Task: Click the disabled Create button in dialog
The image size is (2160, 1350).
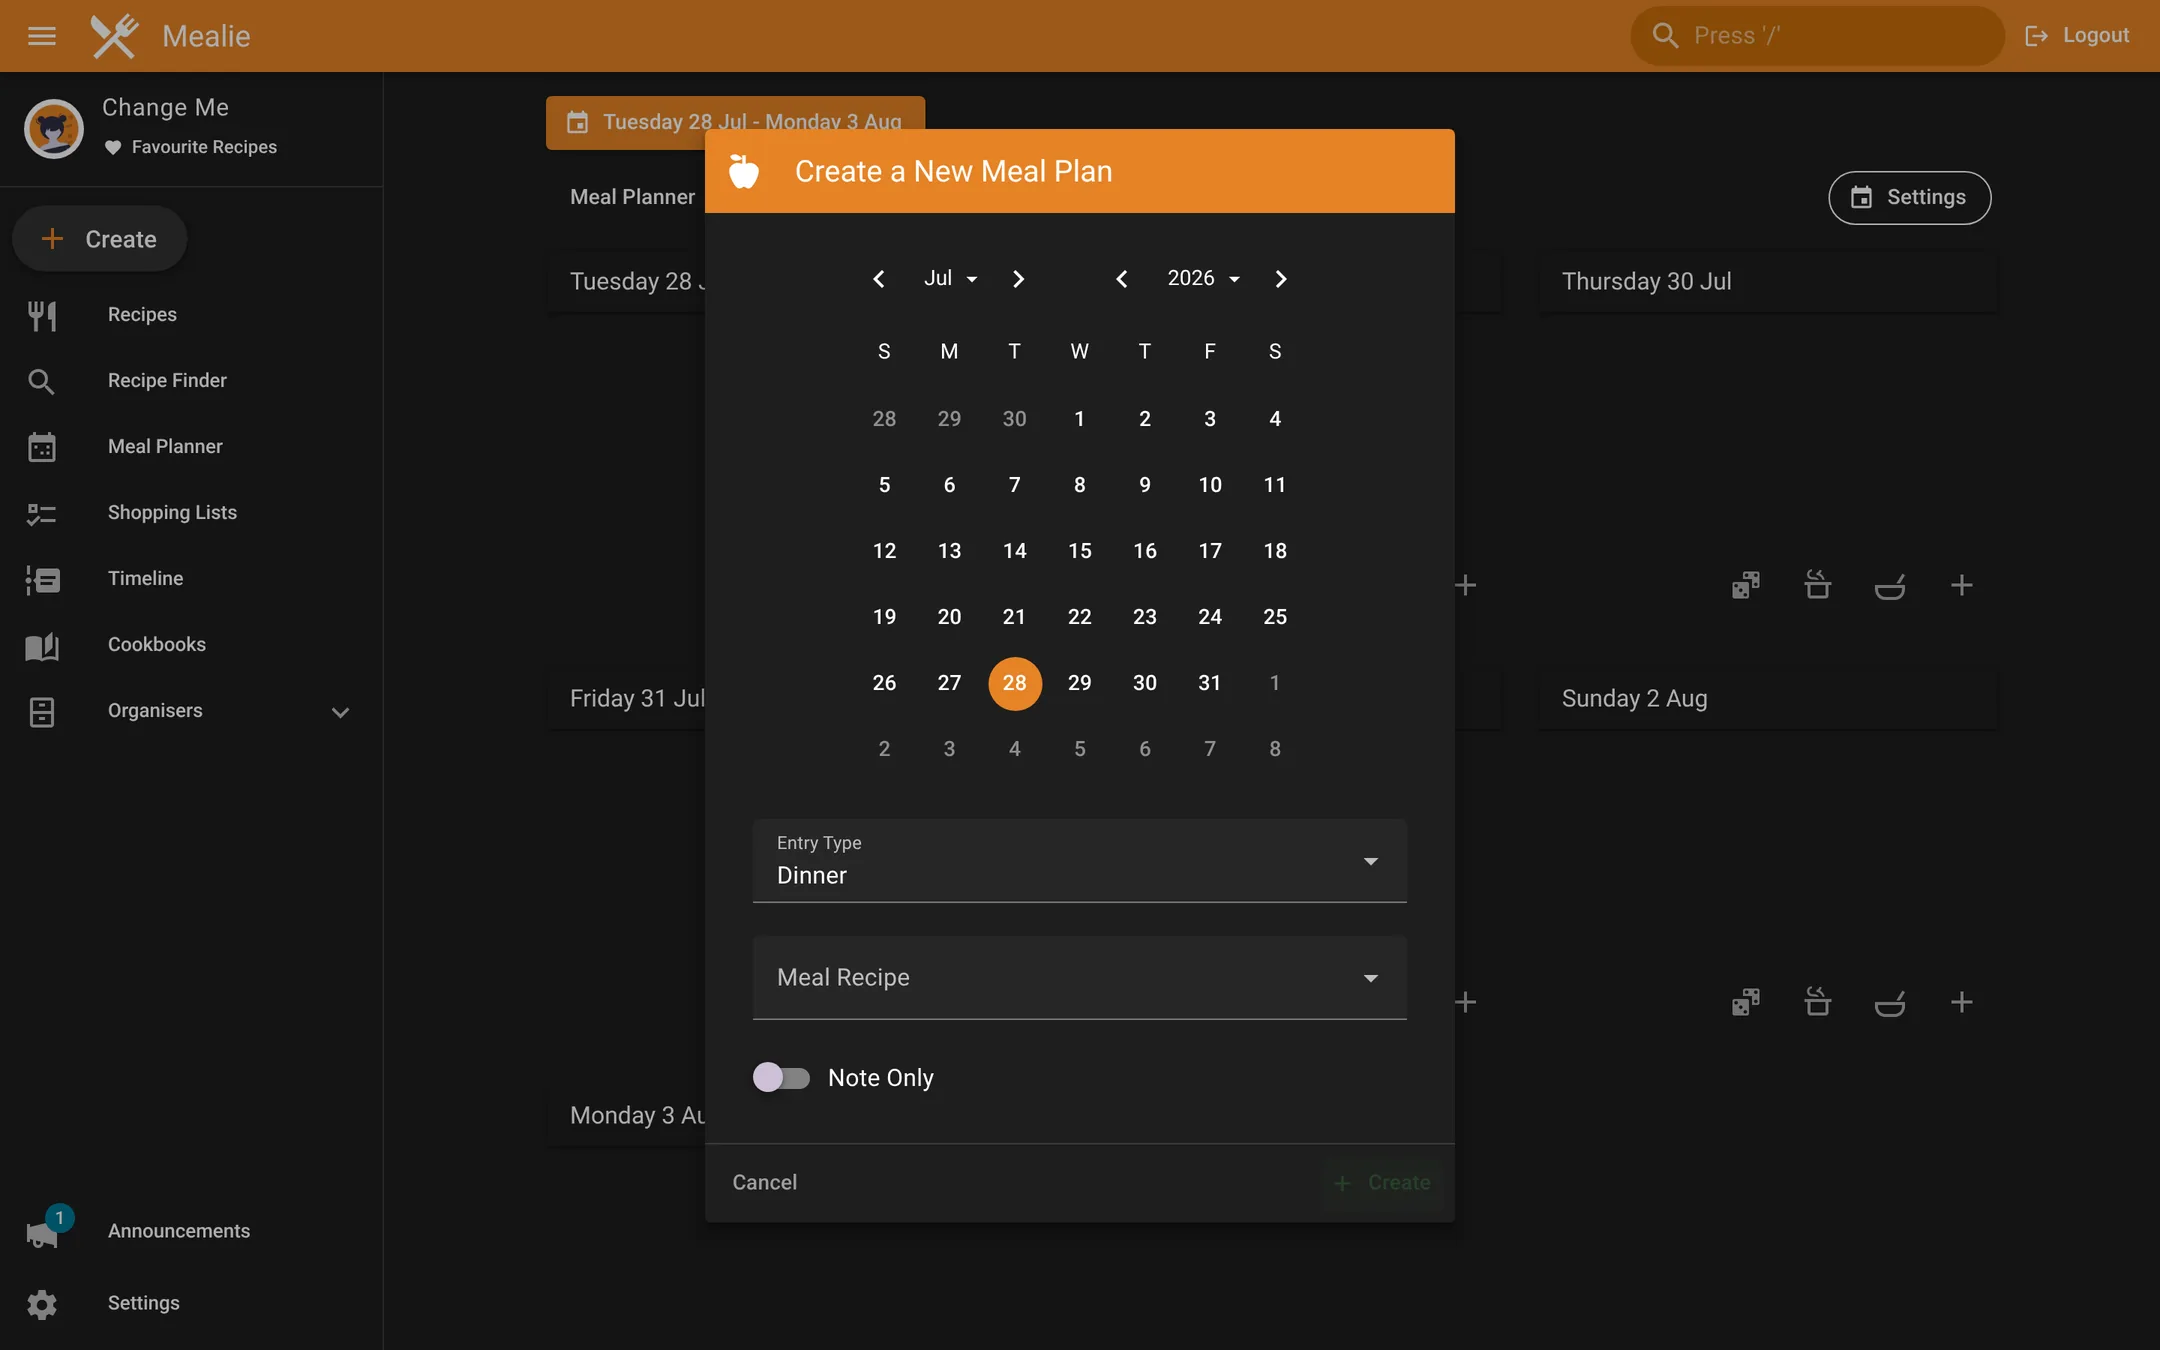Action: [1384, 1183]
